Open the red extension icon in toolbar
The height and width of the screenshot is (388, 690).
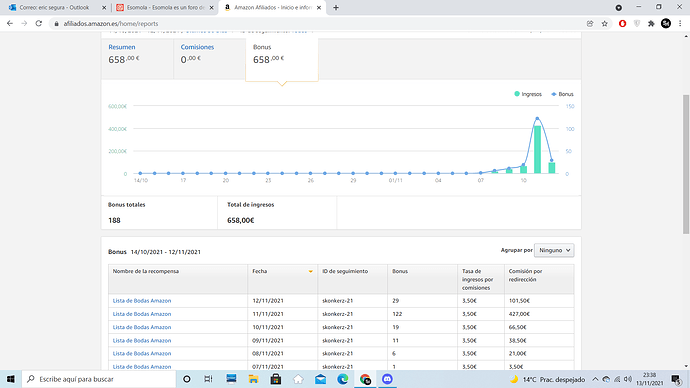click(x=622, y=24)
